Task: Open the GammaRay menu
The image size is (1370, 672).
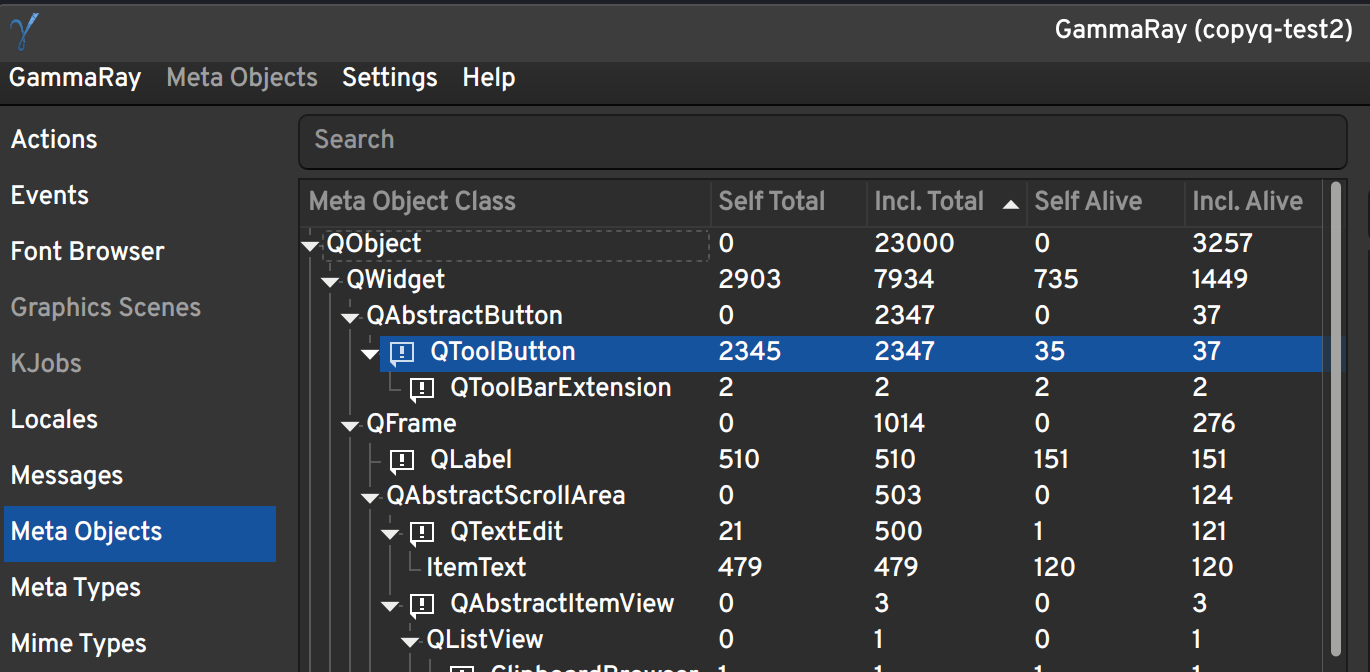Action: (x=75, y=77)
